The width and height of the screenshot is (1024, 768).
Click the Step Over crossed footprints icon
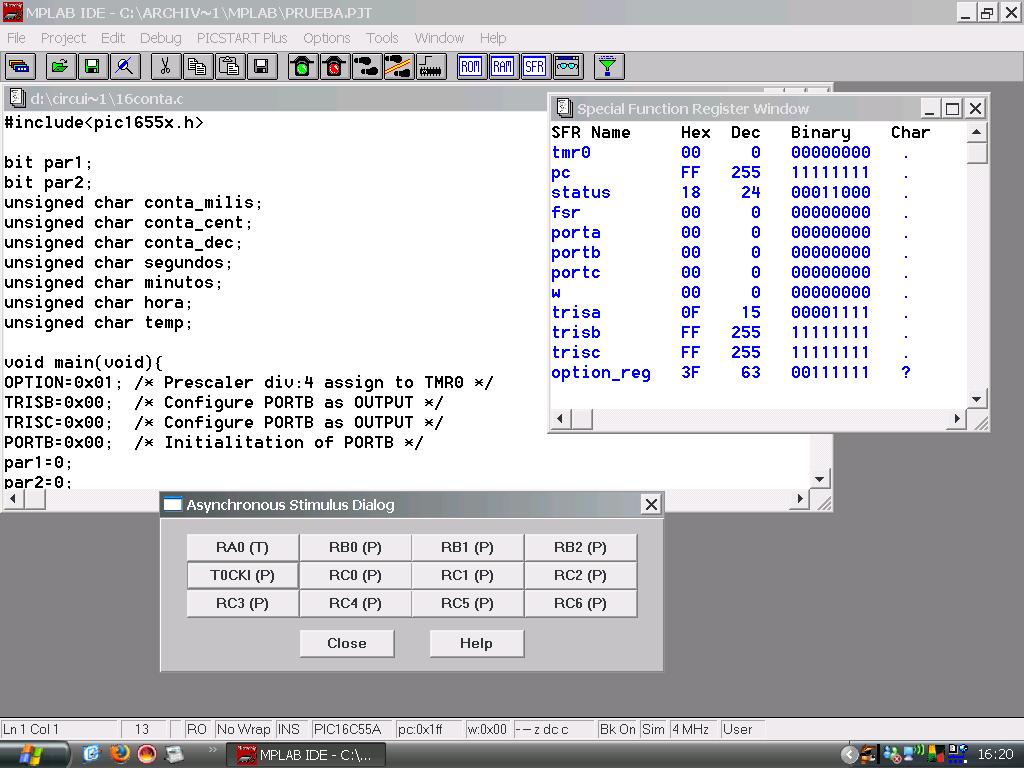(x=398, y=67)
